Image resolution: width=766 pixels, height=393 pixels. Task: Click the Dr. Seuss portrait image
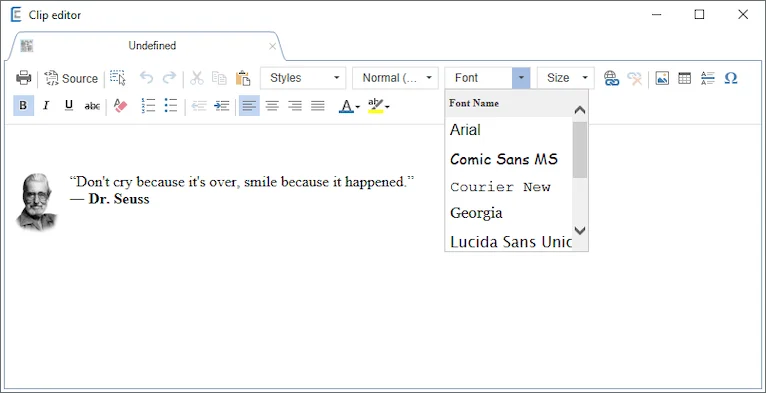36,201
